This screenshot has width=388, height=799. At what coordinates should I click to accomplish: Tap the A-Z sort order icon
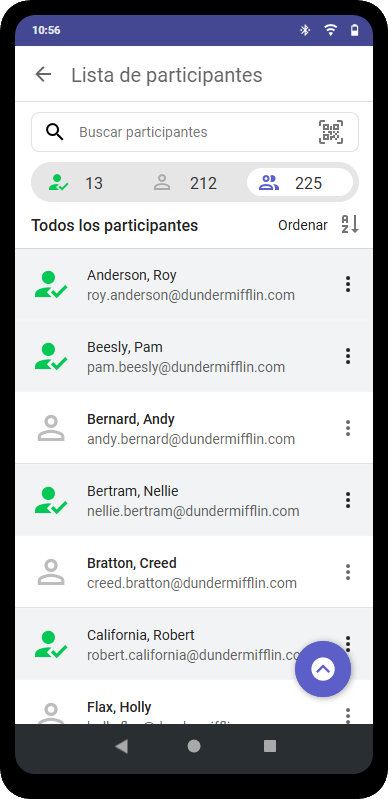point(350,225)
